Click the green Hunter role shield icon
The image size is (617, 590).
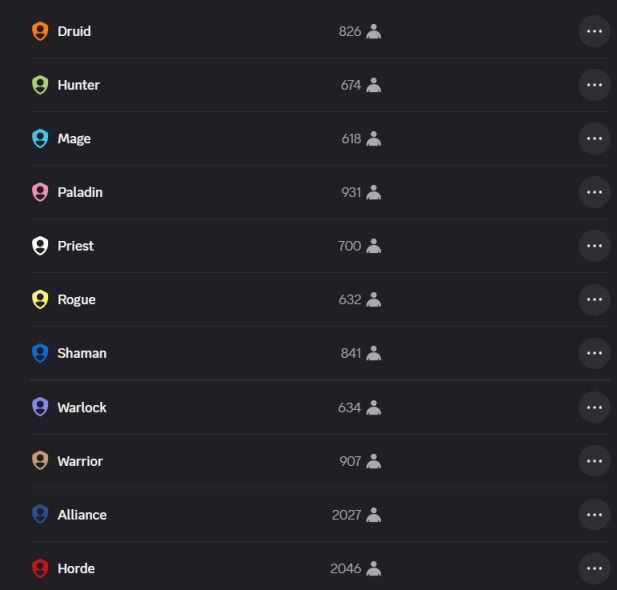[40, 85]
